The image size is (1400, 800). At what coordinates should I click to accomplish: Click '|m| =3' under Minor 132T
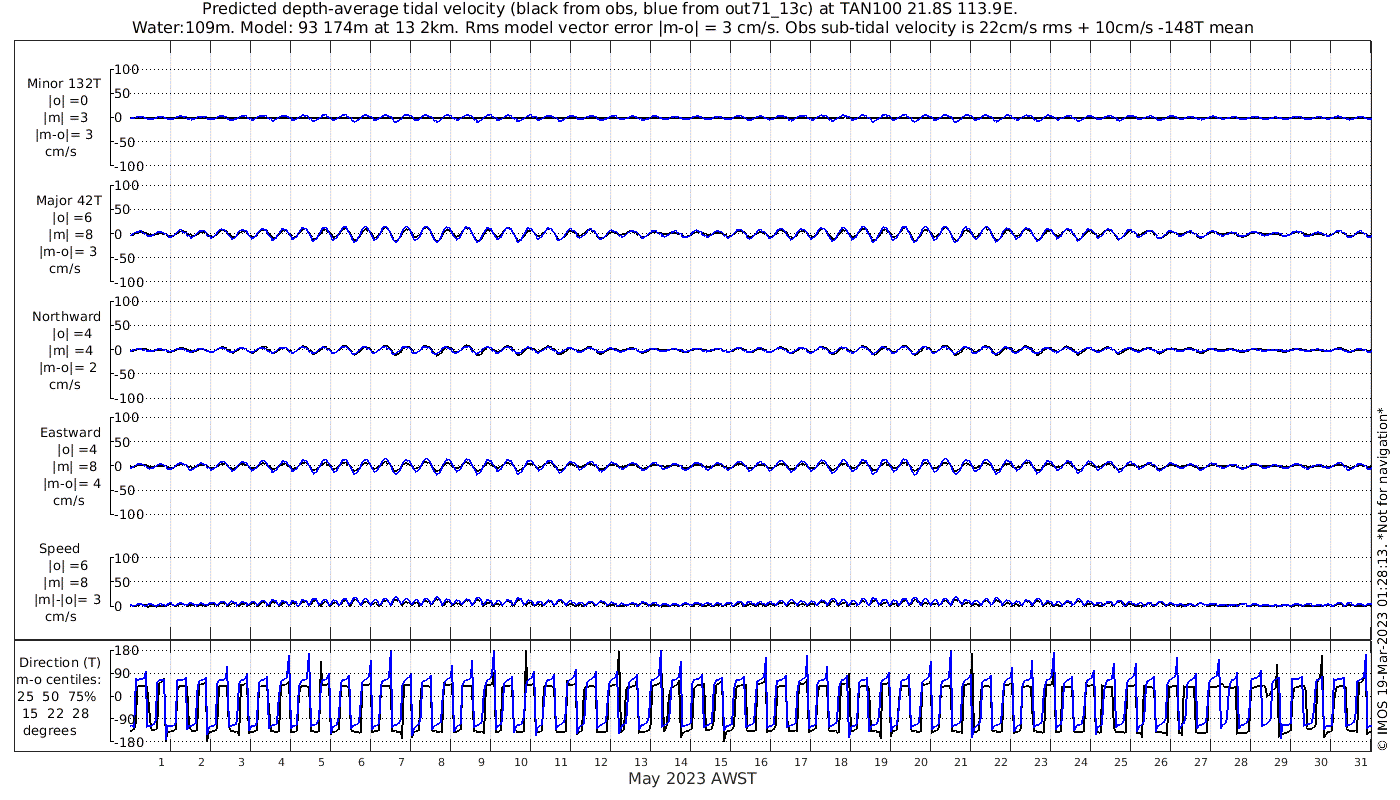pos(66,118)
